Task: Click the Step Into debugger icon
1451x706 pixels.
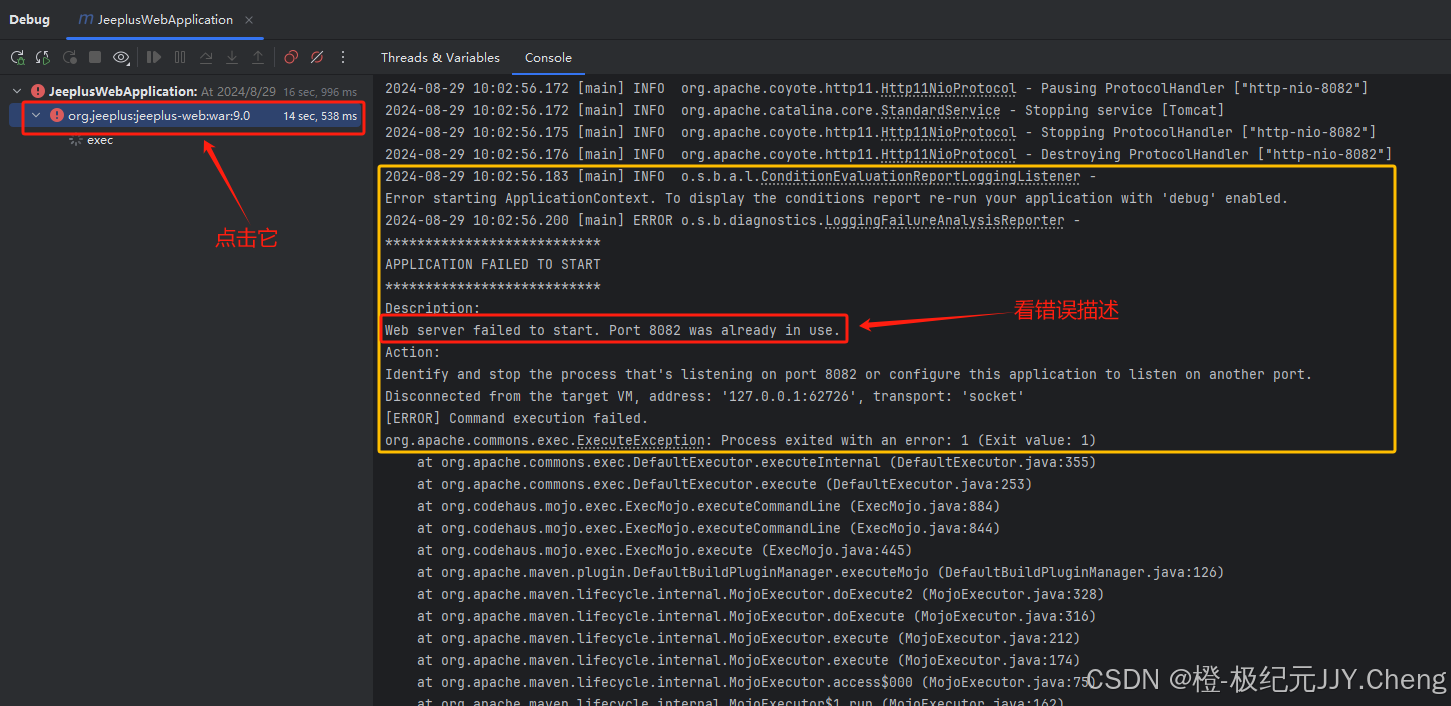Action: click(232, 58)
